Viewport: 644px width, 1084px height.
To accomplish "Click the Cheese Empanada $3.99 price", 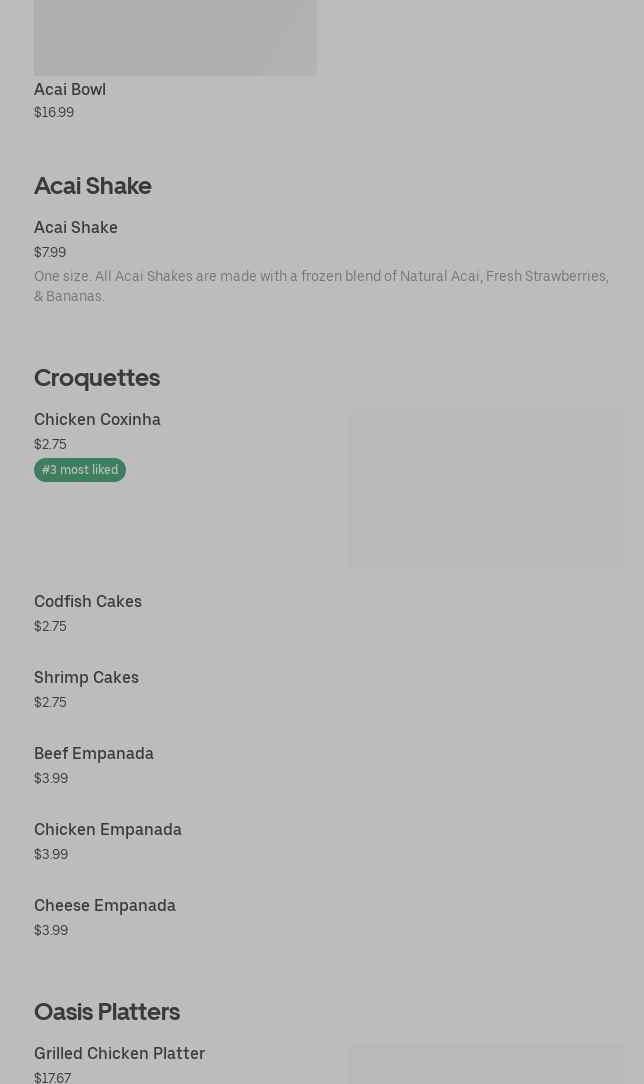I will 51,930.
